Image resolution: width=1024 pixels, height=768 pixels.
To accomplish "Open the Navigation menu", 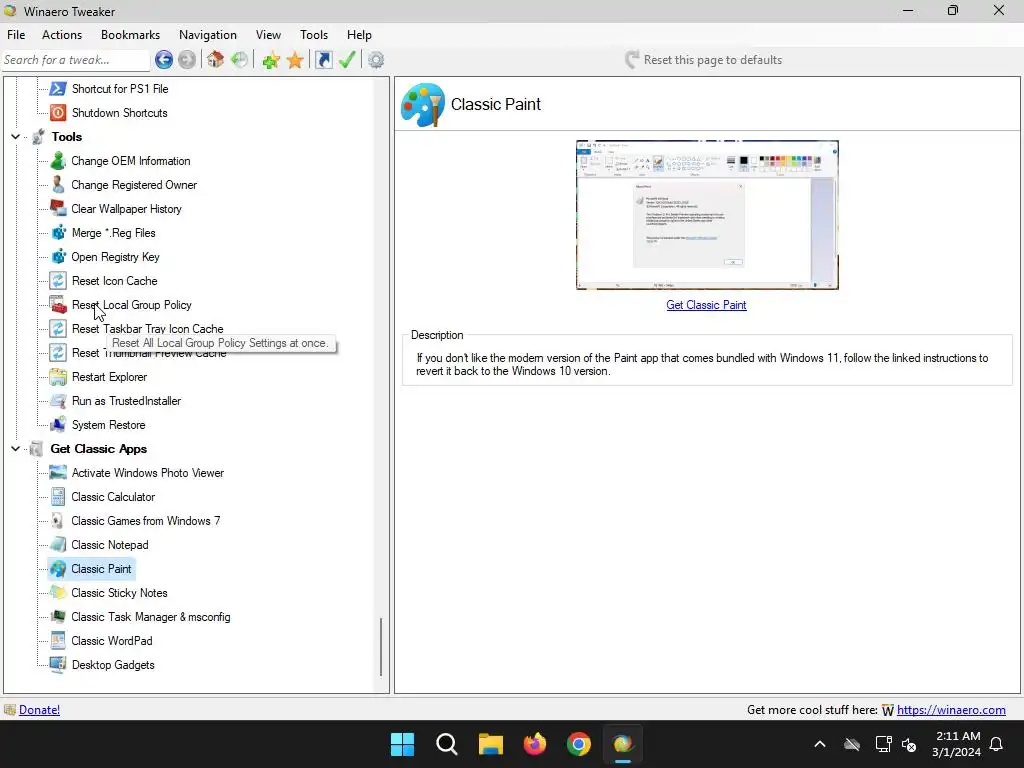I will [x=208, y=35].
